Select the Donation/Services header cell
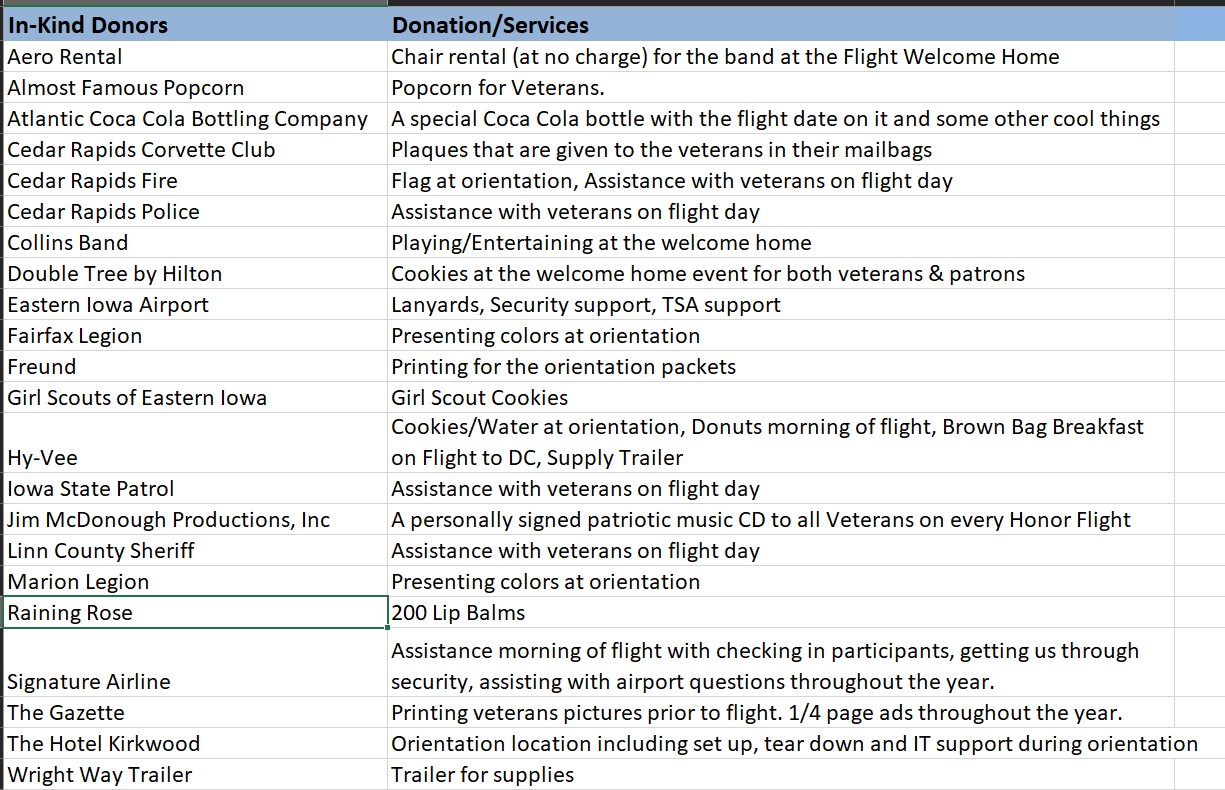Viewport: 1225px width, 790px height. (780, 25)
